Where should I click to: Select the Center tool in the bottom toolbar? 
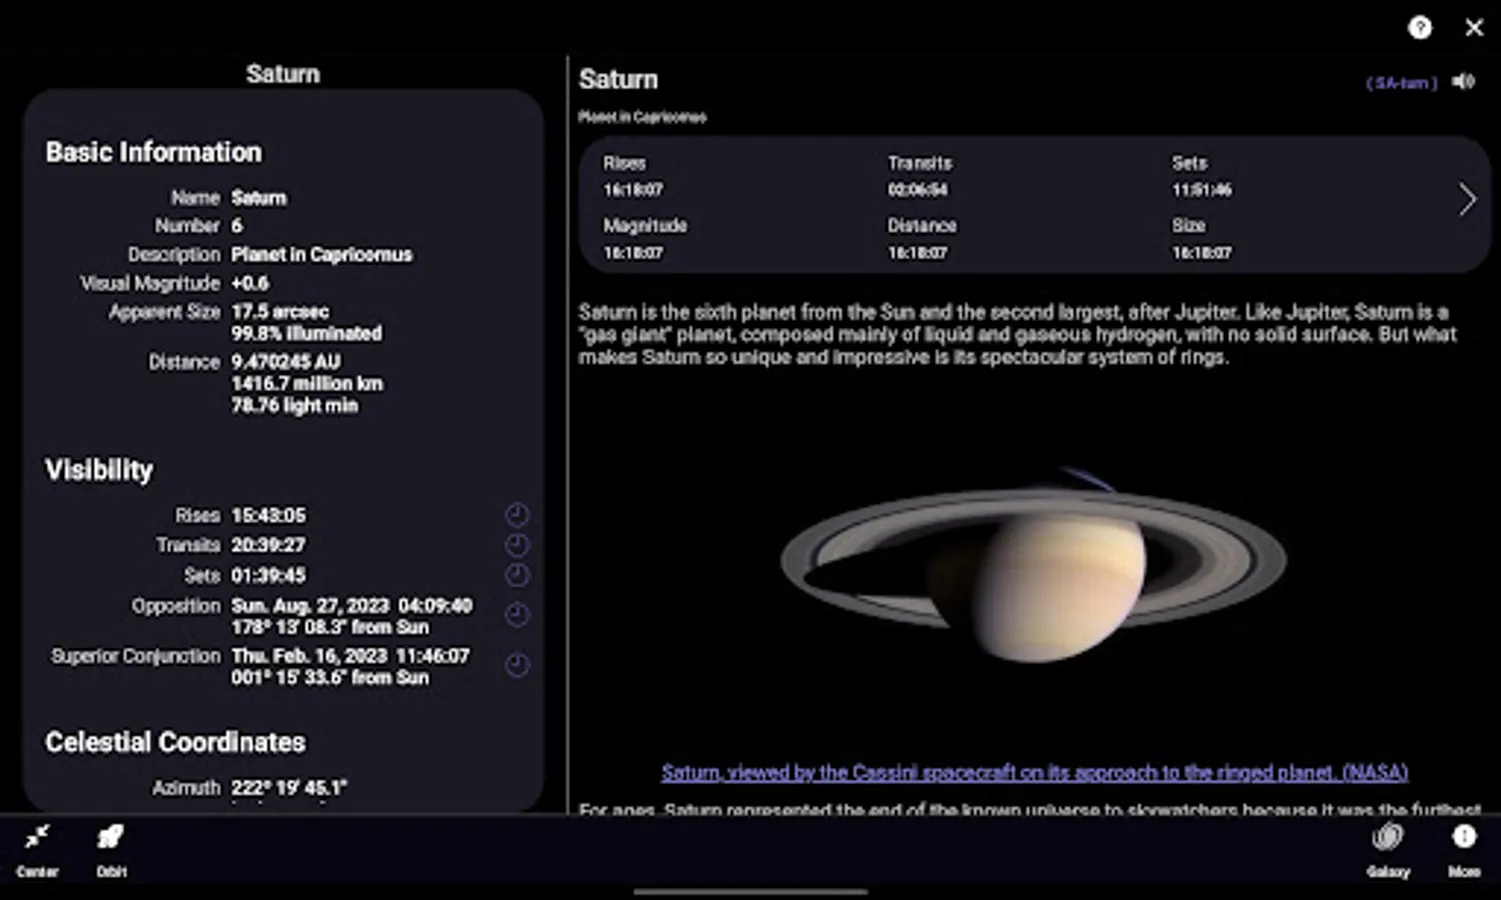pos(37,845)
